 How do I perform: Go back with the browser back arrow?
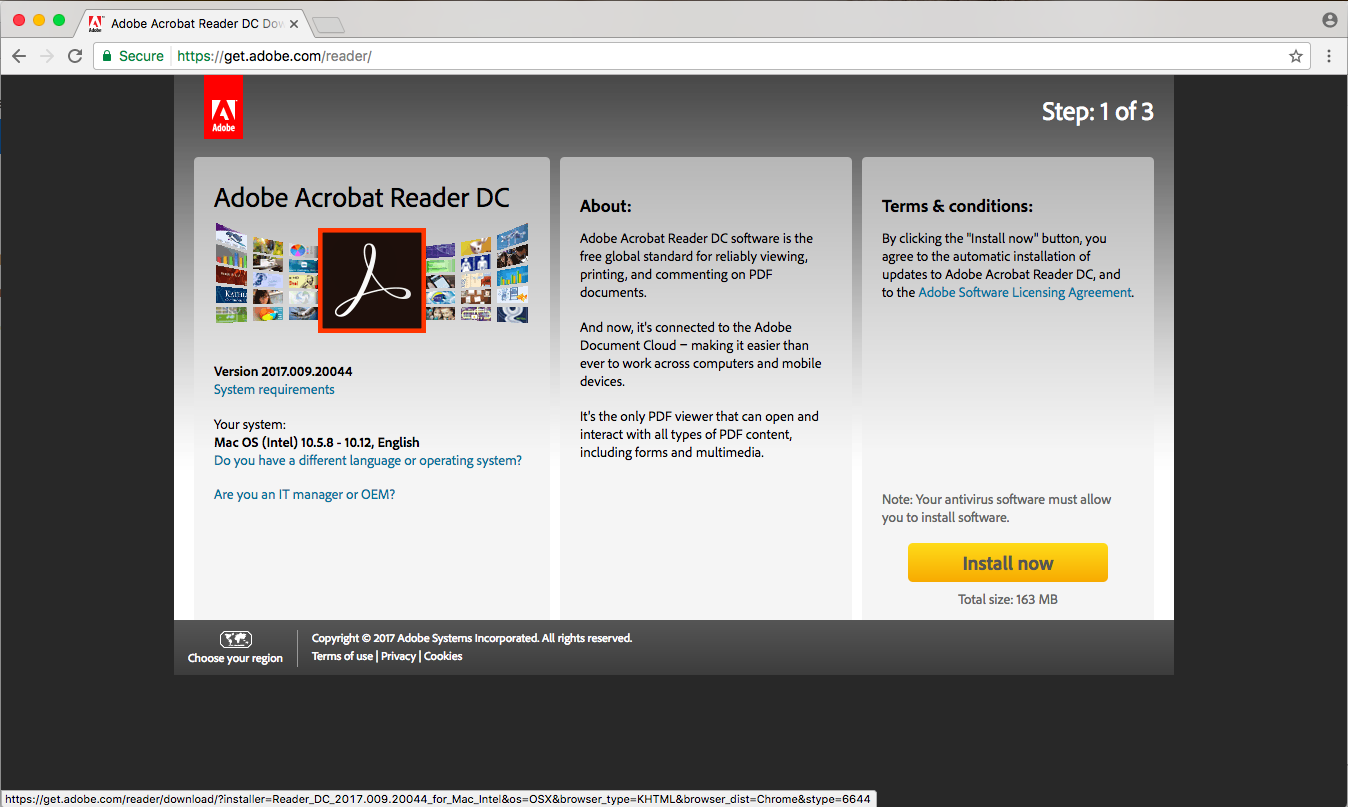[x=18, y=56]
